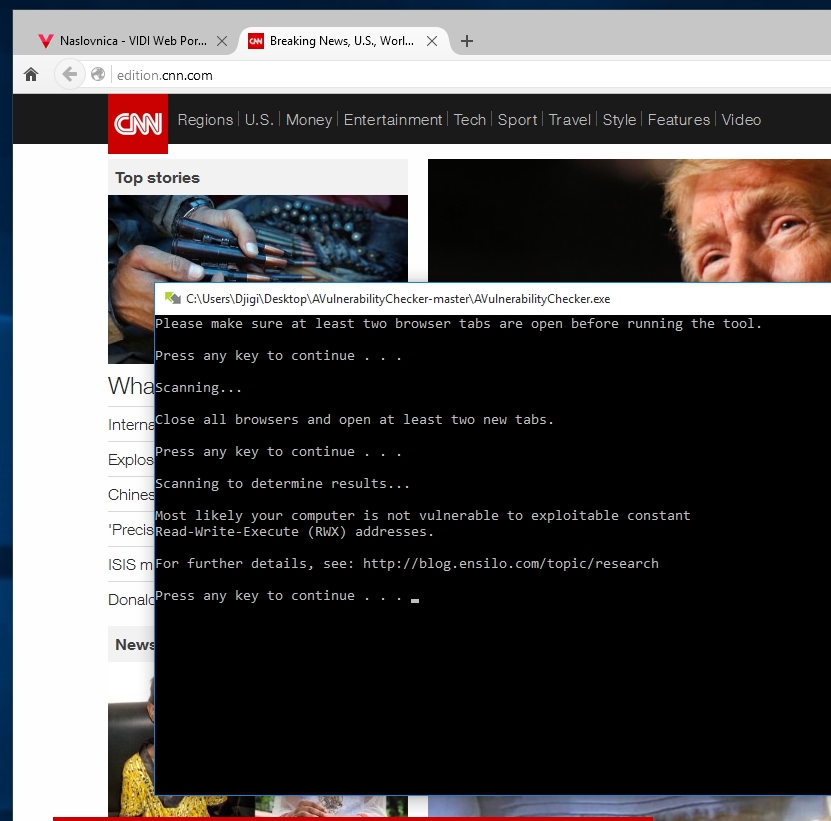
Task: Click the Vivaldi home button
Action: 31,75
